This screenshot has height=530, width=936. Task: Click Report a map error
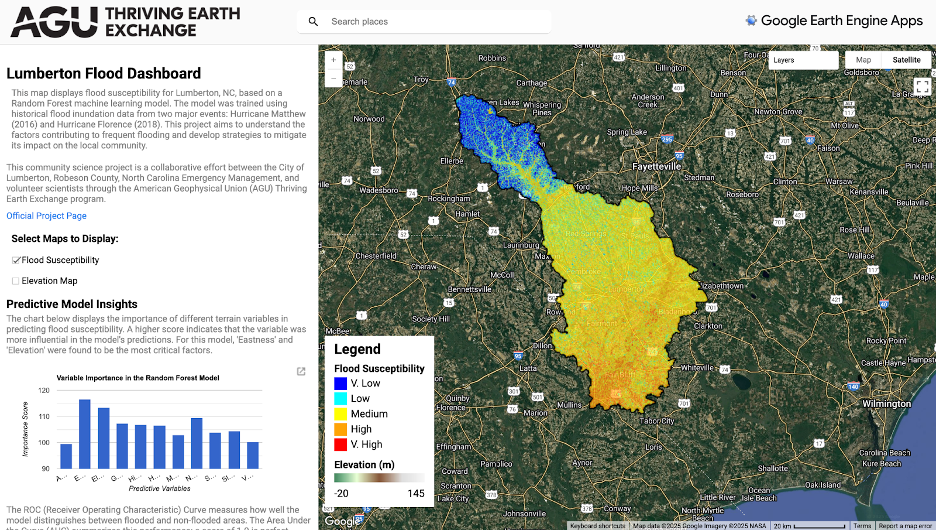tap(906, 525)
